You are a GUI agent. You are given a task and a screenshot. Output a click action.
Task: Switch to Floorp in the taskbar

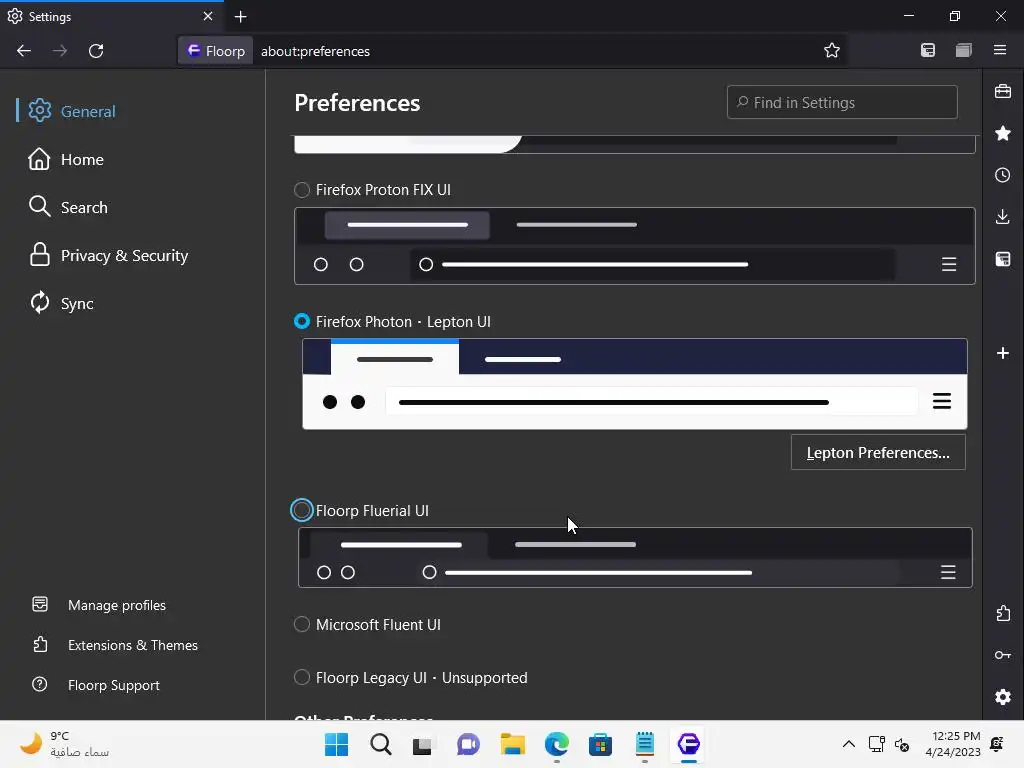(689, 744)
